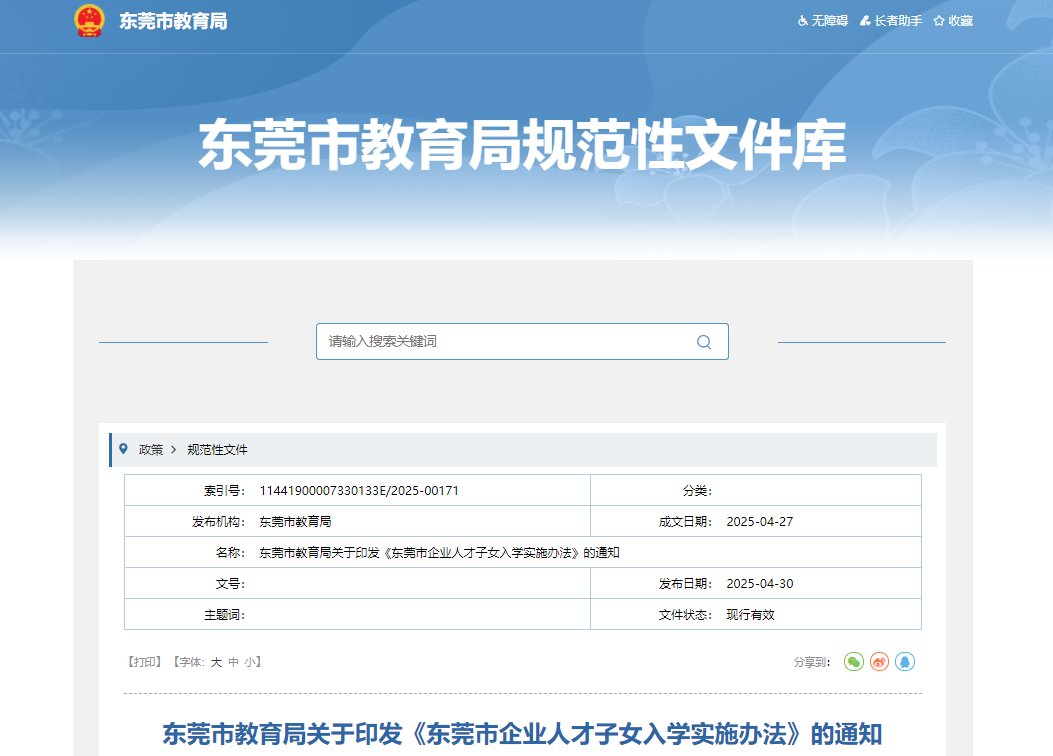Set font size to 中
The height and width of the screenshot is (756, 1053).
[234, 662]
